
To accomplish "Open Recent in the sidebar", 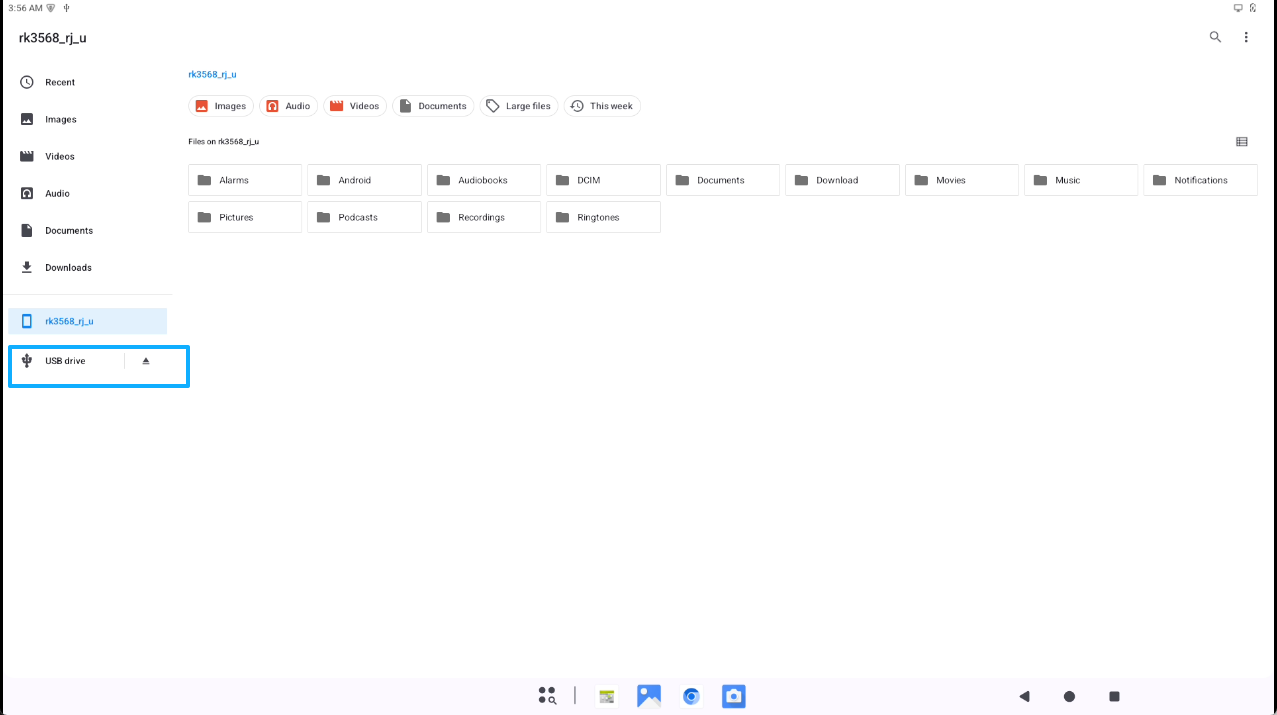I will tap(60, 82).
